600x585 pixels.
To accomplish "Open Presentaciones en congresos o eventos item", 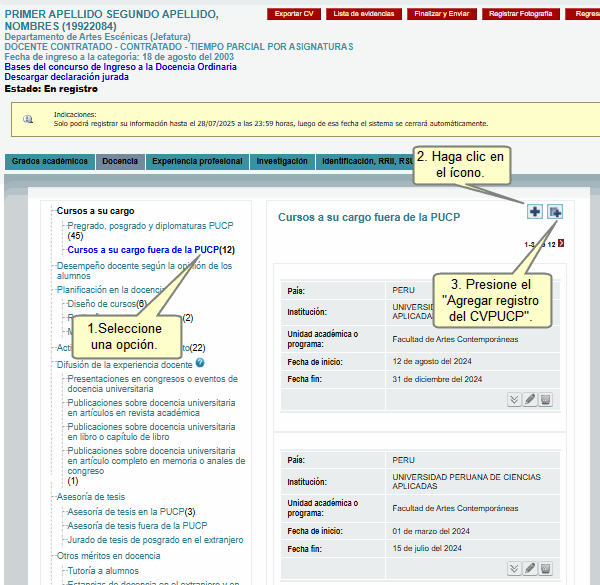I will [153, 383].
